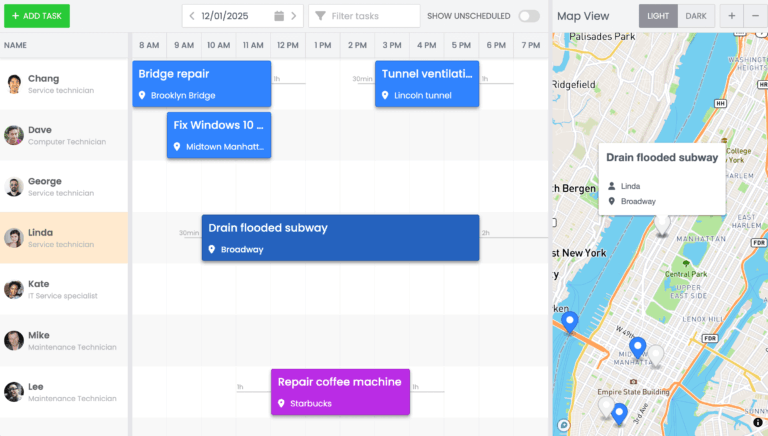
Task: Click Dave's Computer Technician label
Action: pyautogui.click(x=67, y=142)
